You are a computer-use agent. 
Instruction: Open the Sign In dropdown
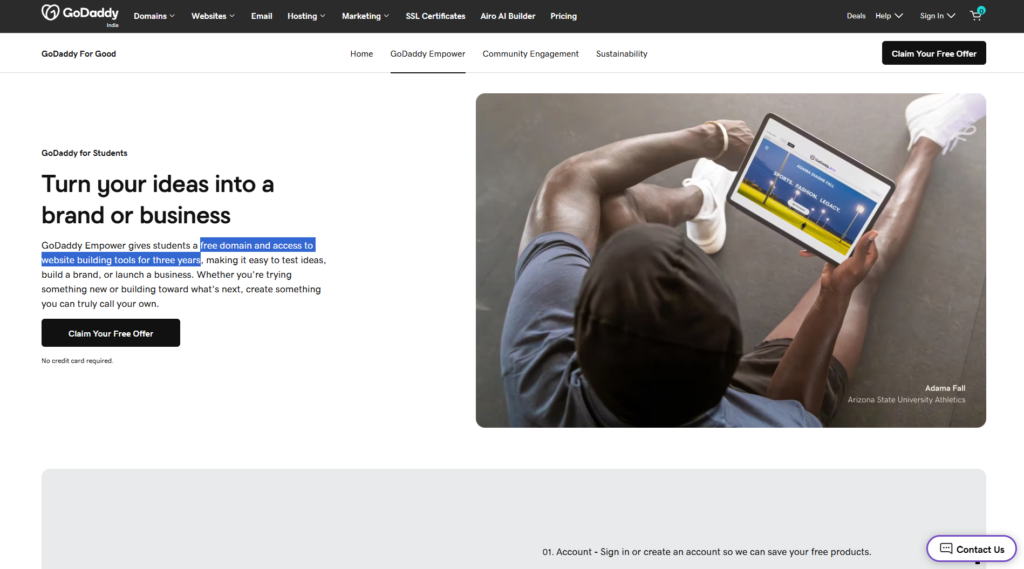click(937, 16)
